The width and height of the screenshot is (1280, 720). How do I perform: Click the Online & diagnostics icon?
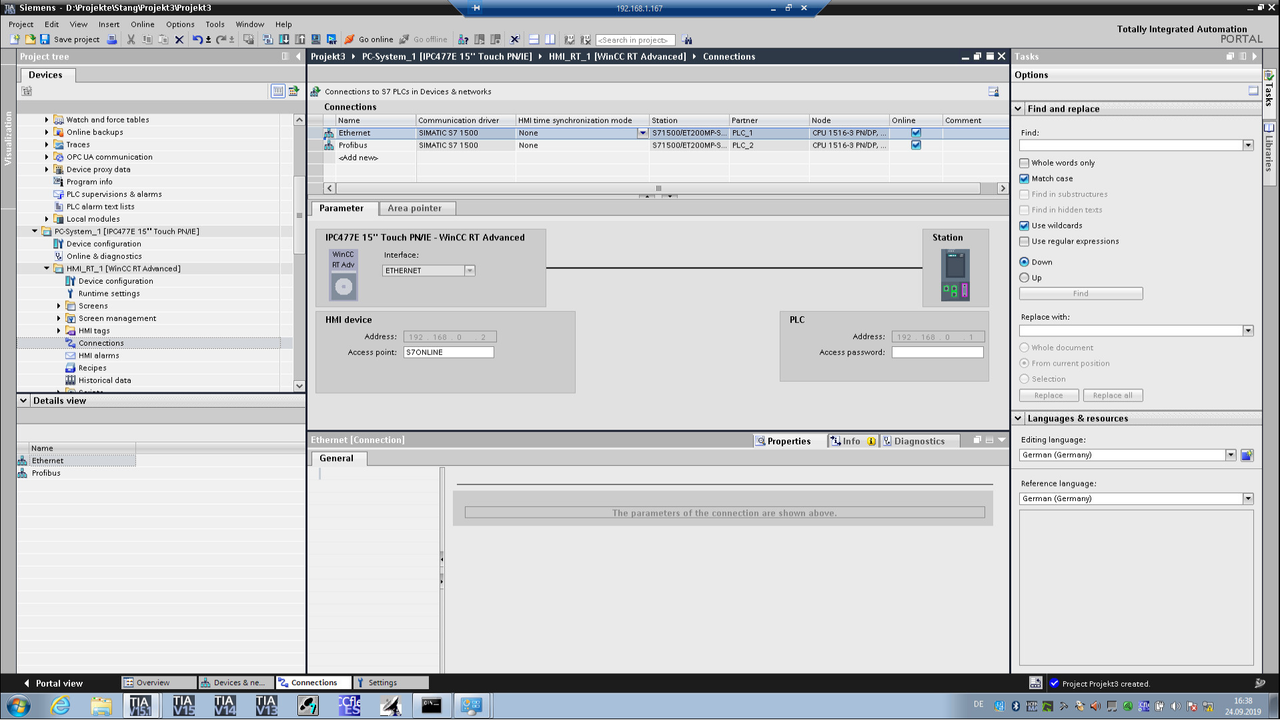pyautogui.click(x=58, y=256)
